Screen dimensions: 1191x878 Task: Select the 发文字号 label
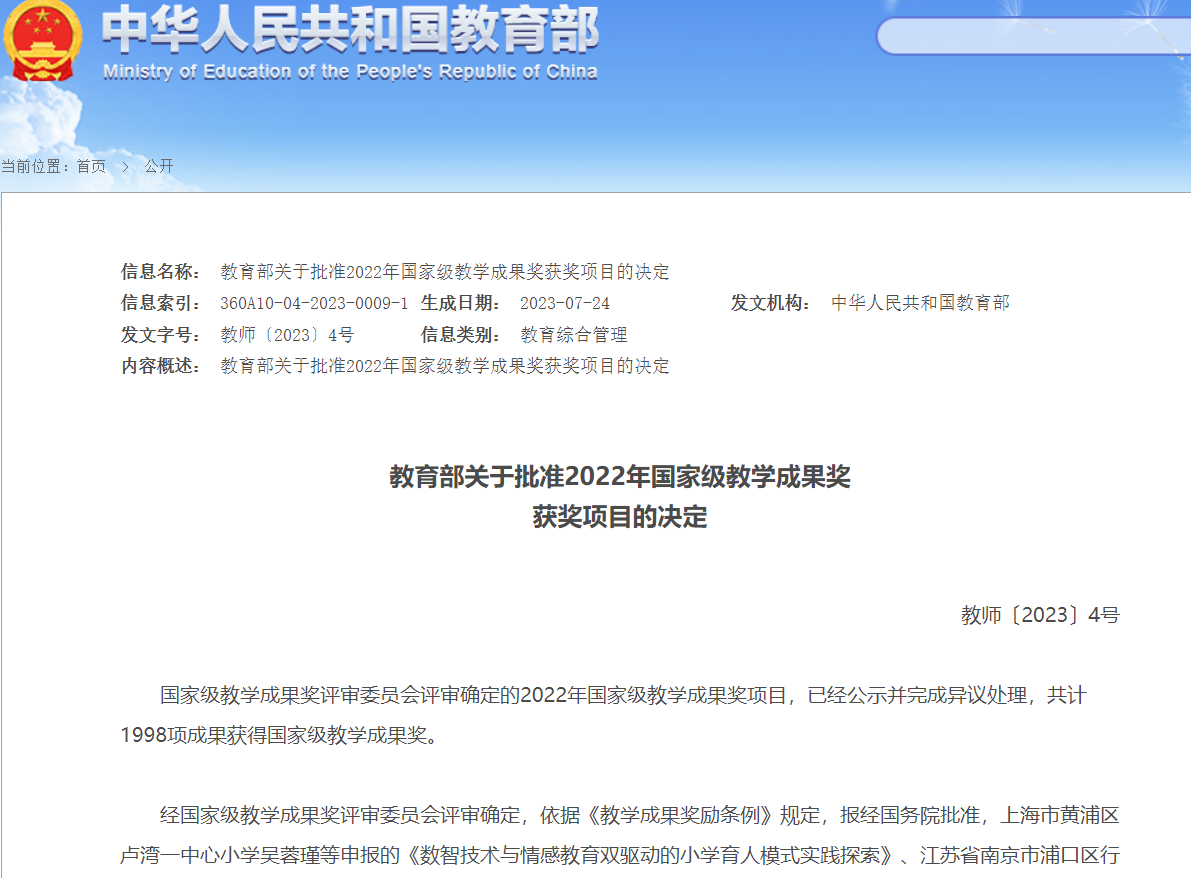click(x=160, y=335)
